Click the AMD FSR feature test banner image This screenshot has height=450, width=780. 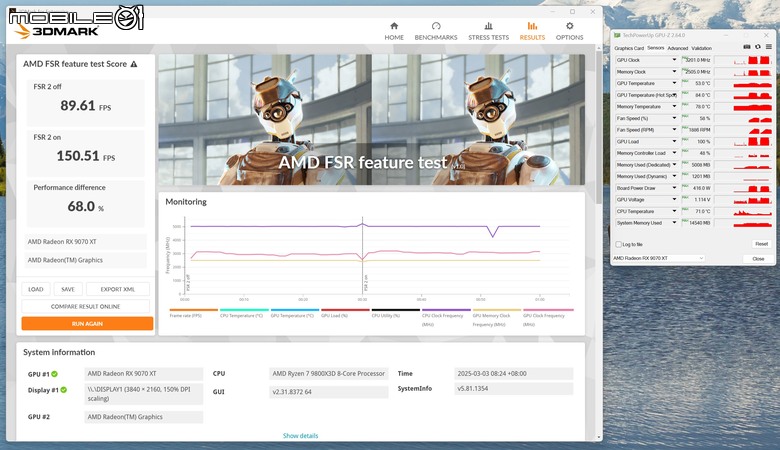coord(372,119)
